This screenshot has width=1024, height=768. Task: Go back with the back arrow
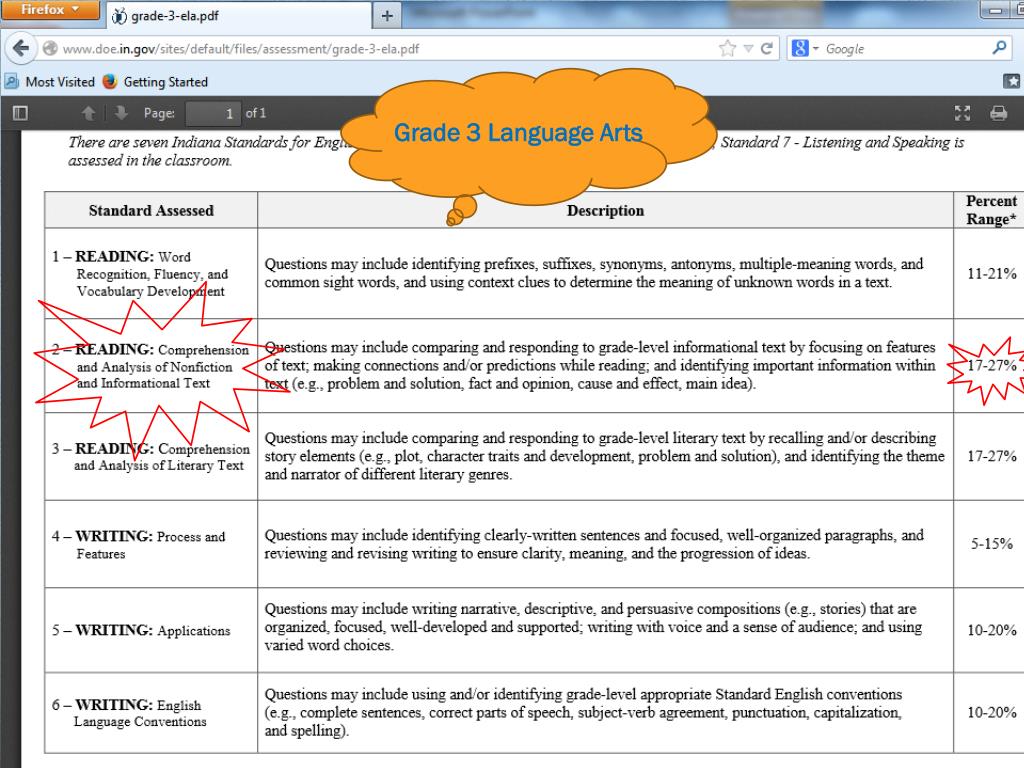coord(20,48)
